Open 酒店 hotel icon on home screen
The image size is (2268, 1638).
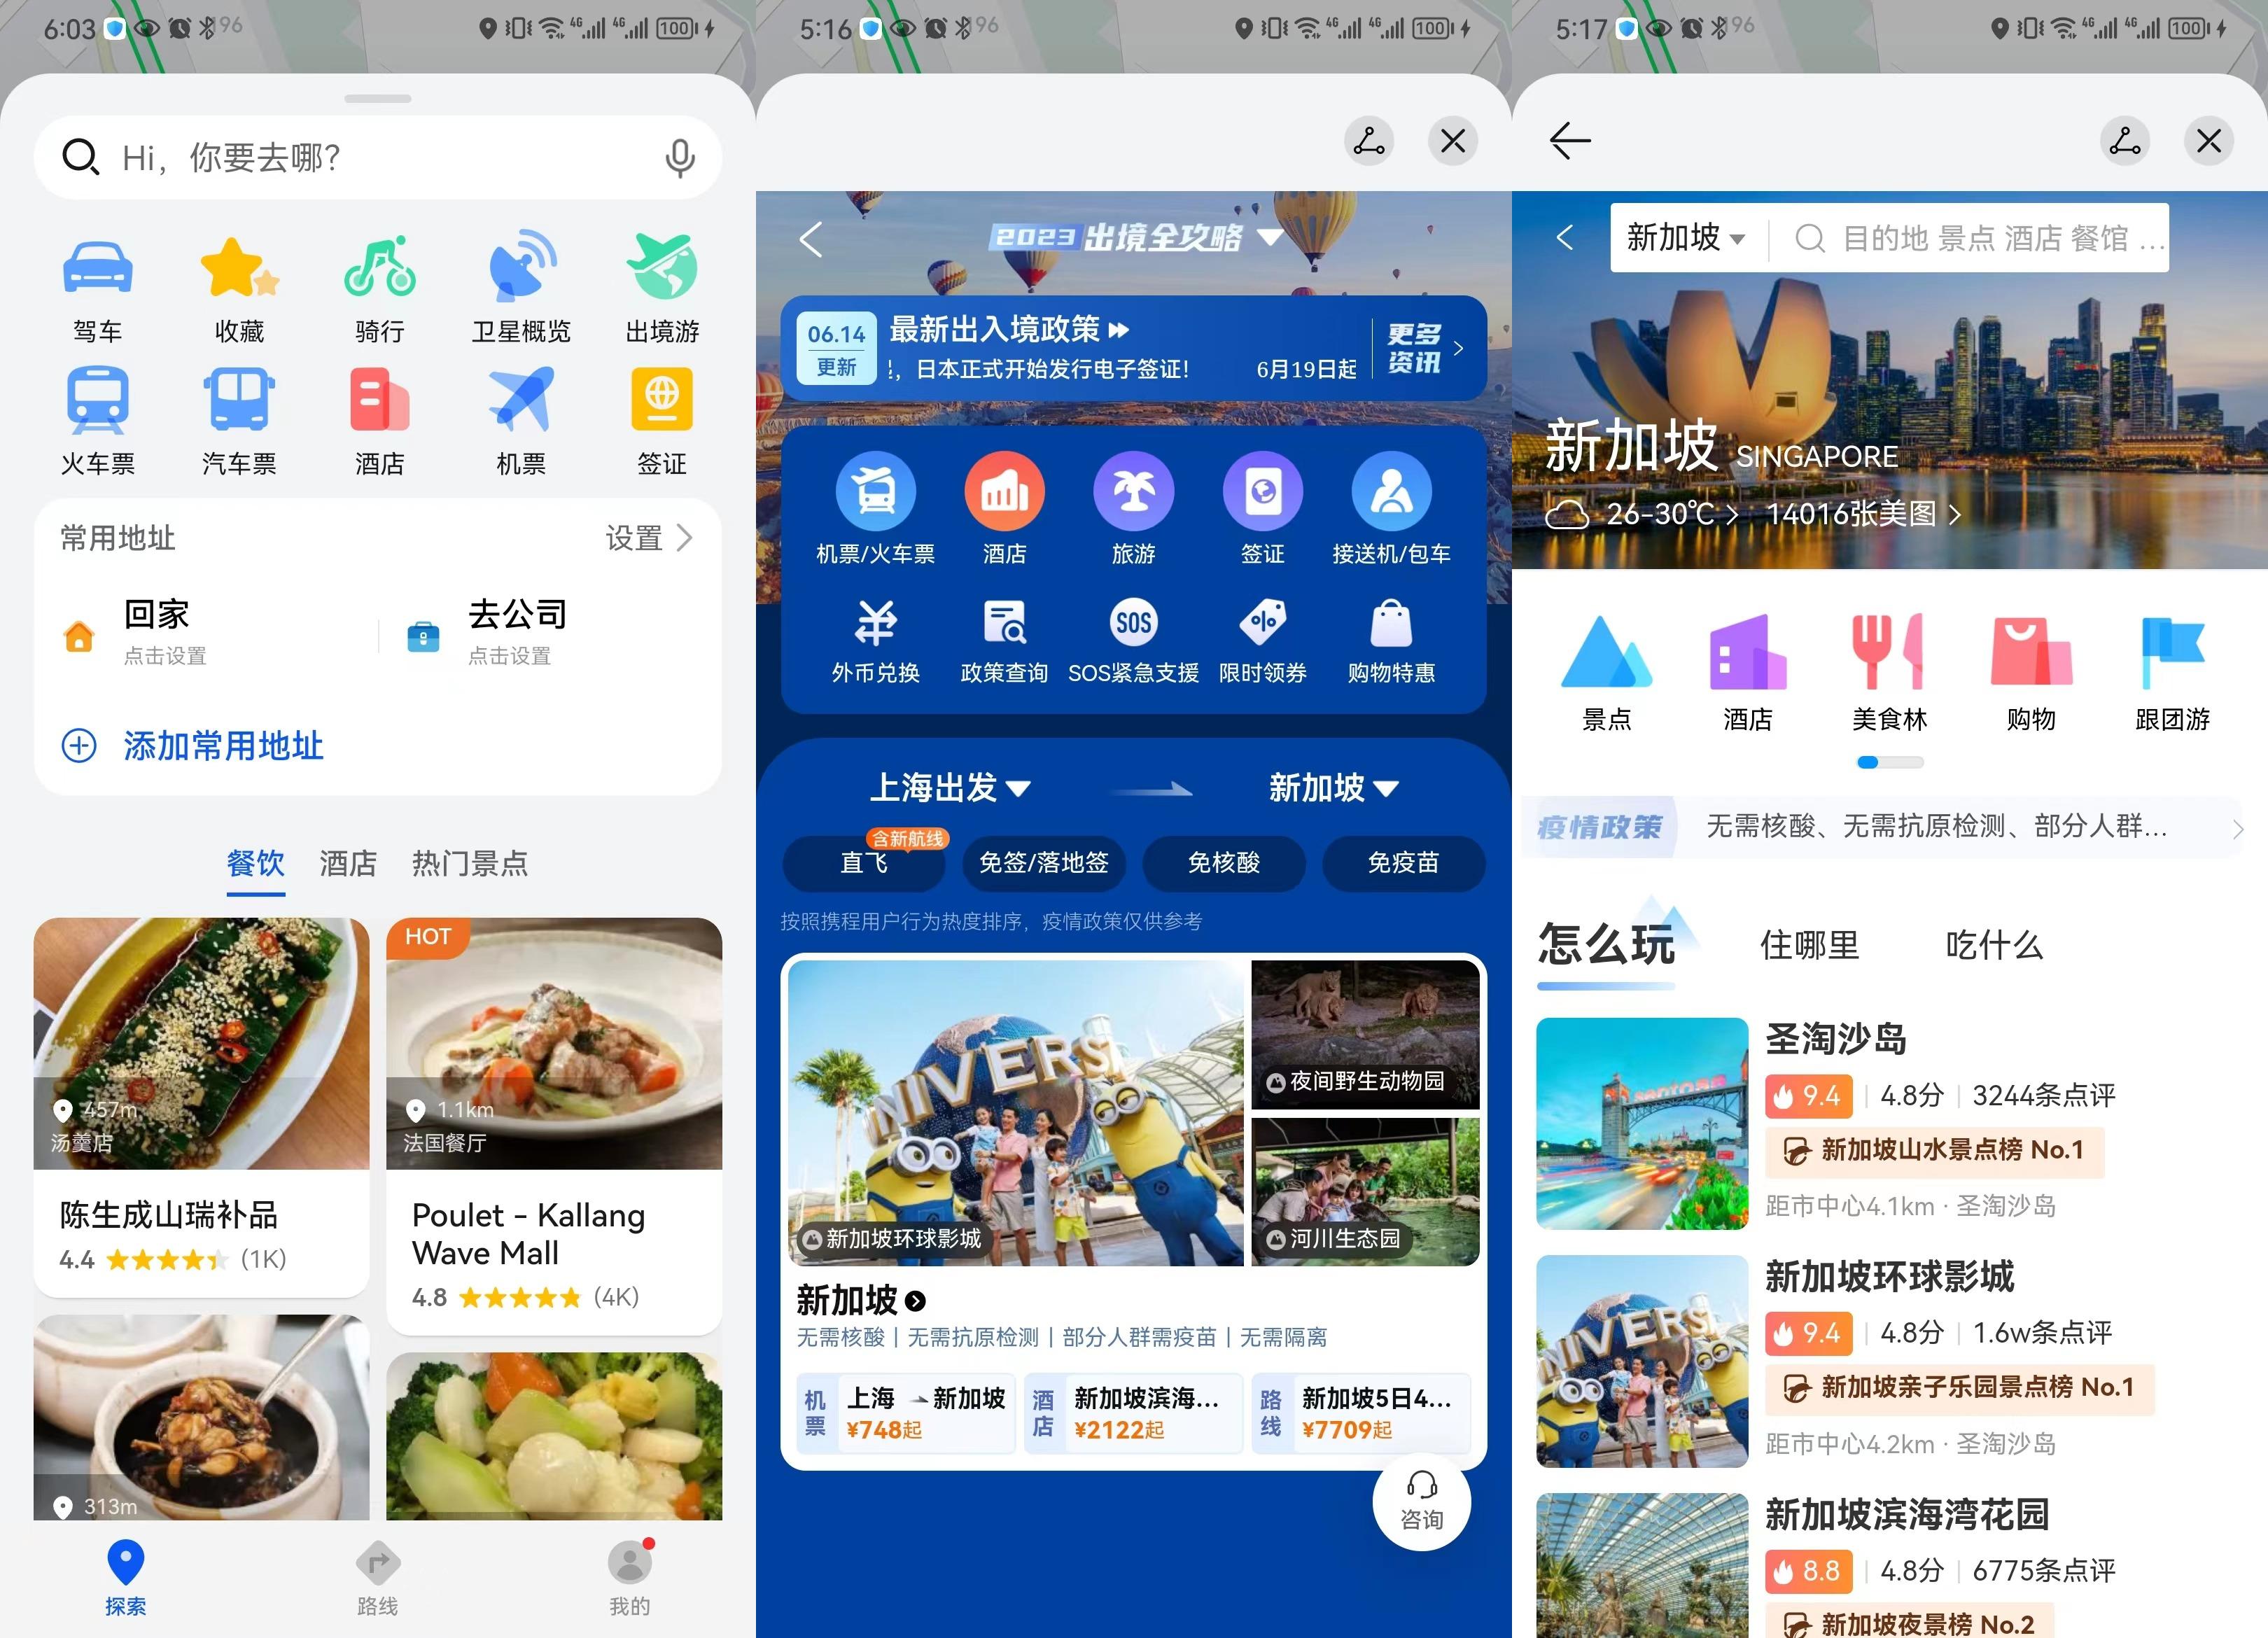point(380,400)
